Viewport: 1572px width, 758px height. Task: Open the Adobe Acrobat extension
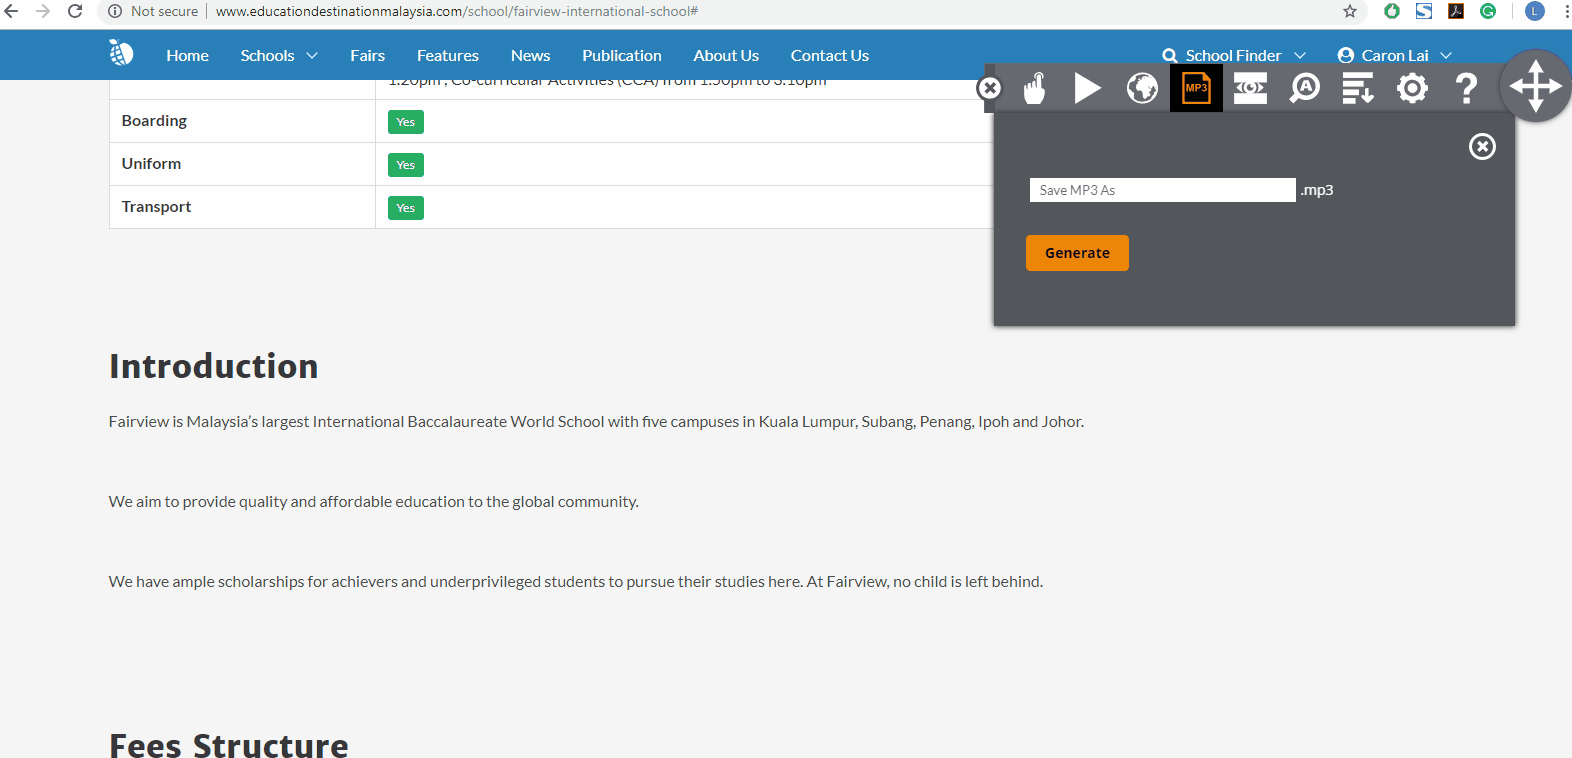tap(1456, 11)
